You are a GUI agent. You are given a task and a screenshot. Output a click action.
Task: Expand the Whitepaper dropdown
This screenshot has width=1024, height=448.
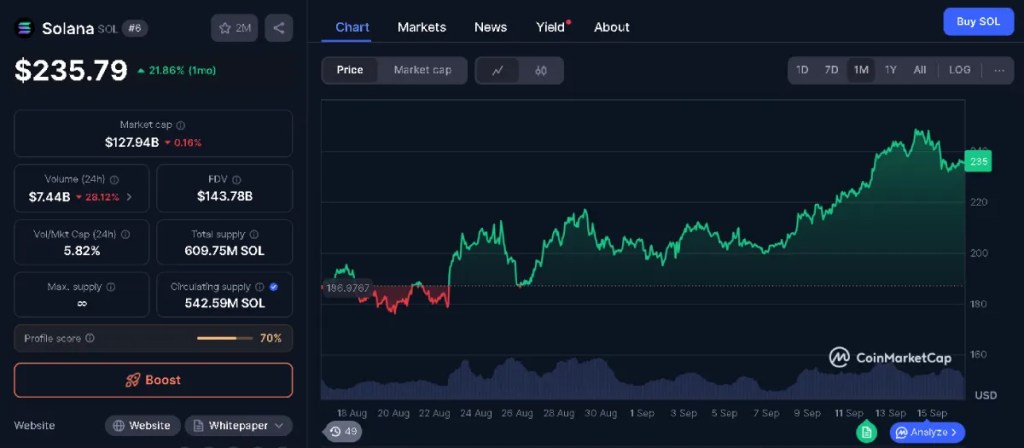coord(238,426)
